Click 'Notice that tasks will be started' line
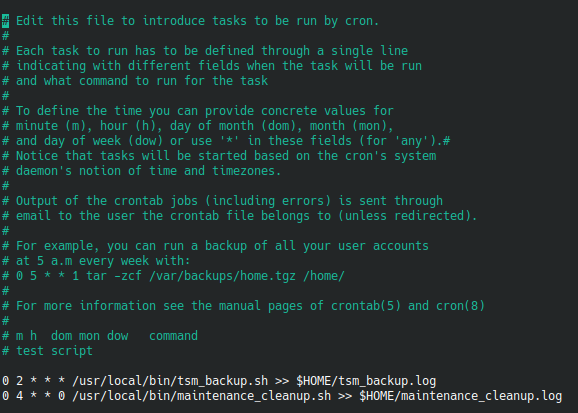 (219, 156)
